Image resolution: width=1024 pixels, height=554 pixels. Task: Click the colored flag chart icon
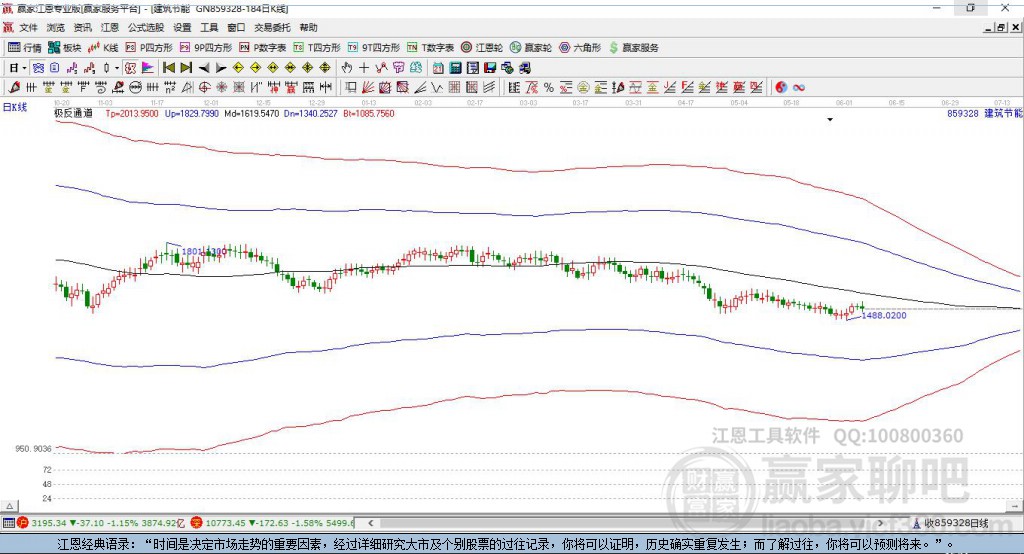(148, 68)
